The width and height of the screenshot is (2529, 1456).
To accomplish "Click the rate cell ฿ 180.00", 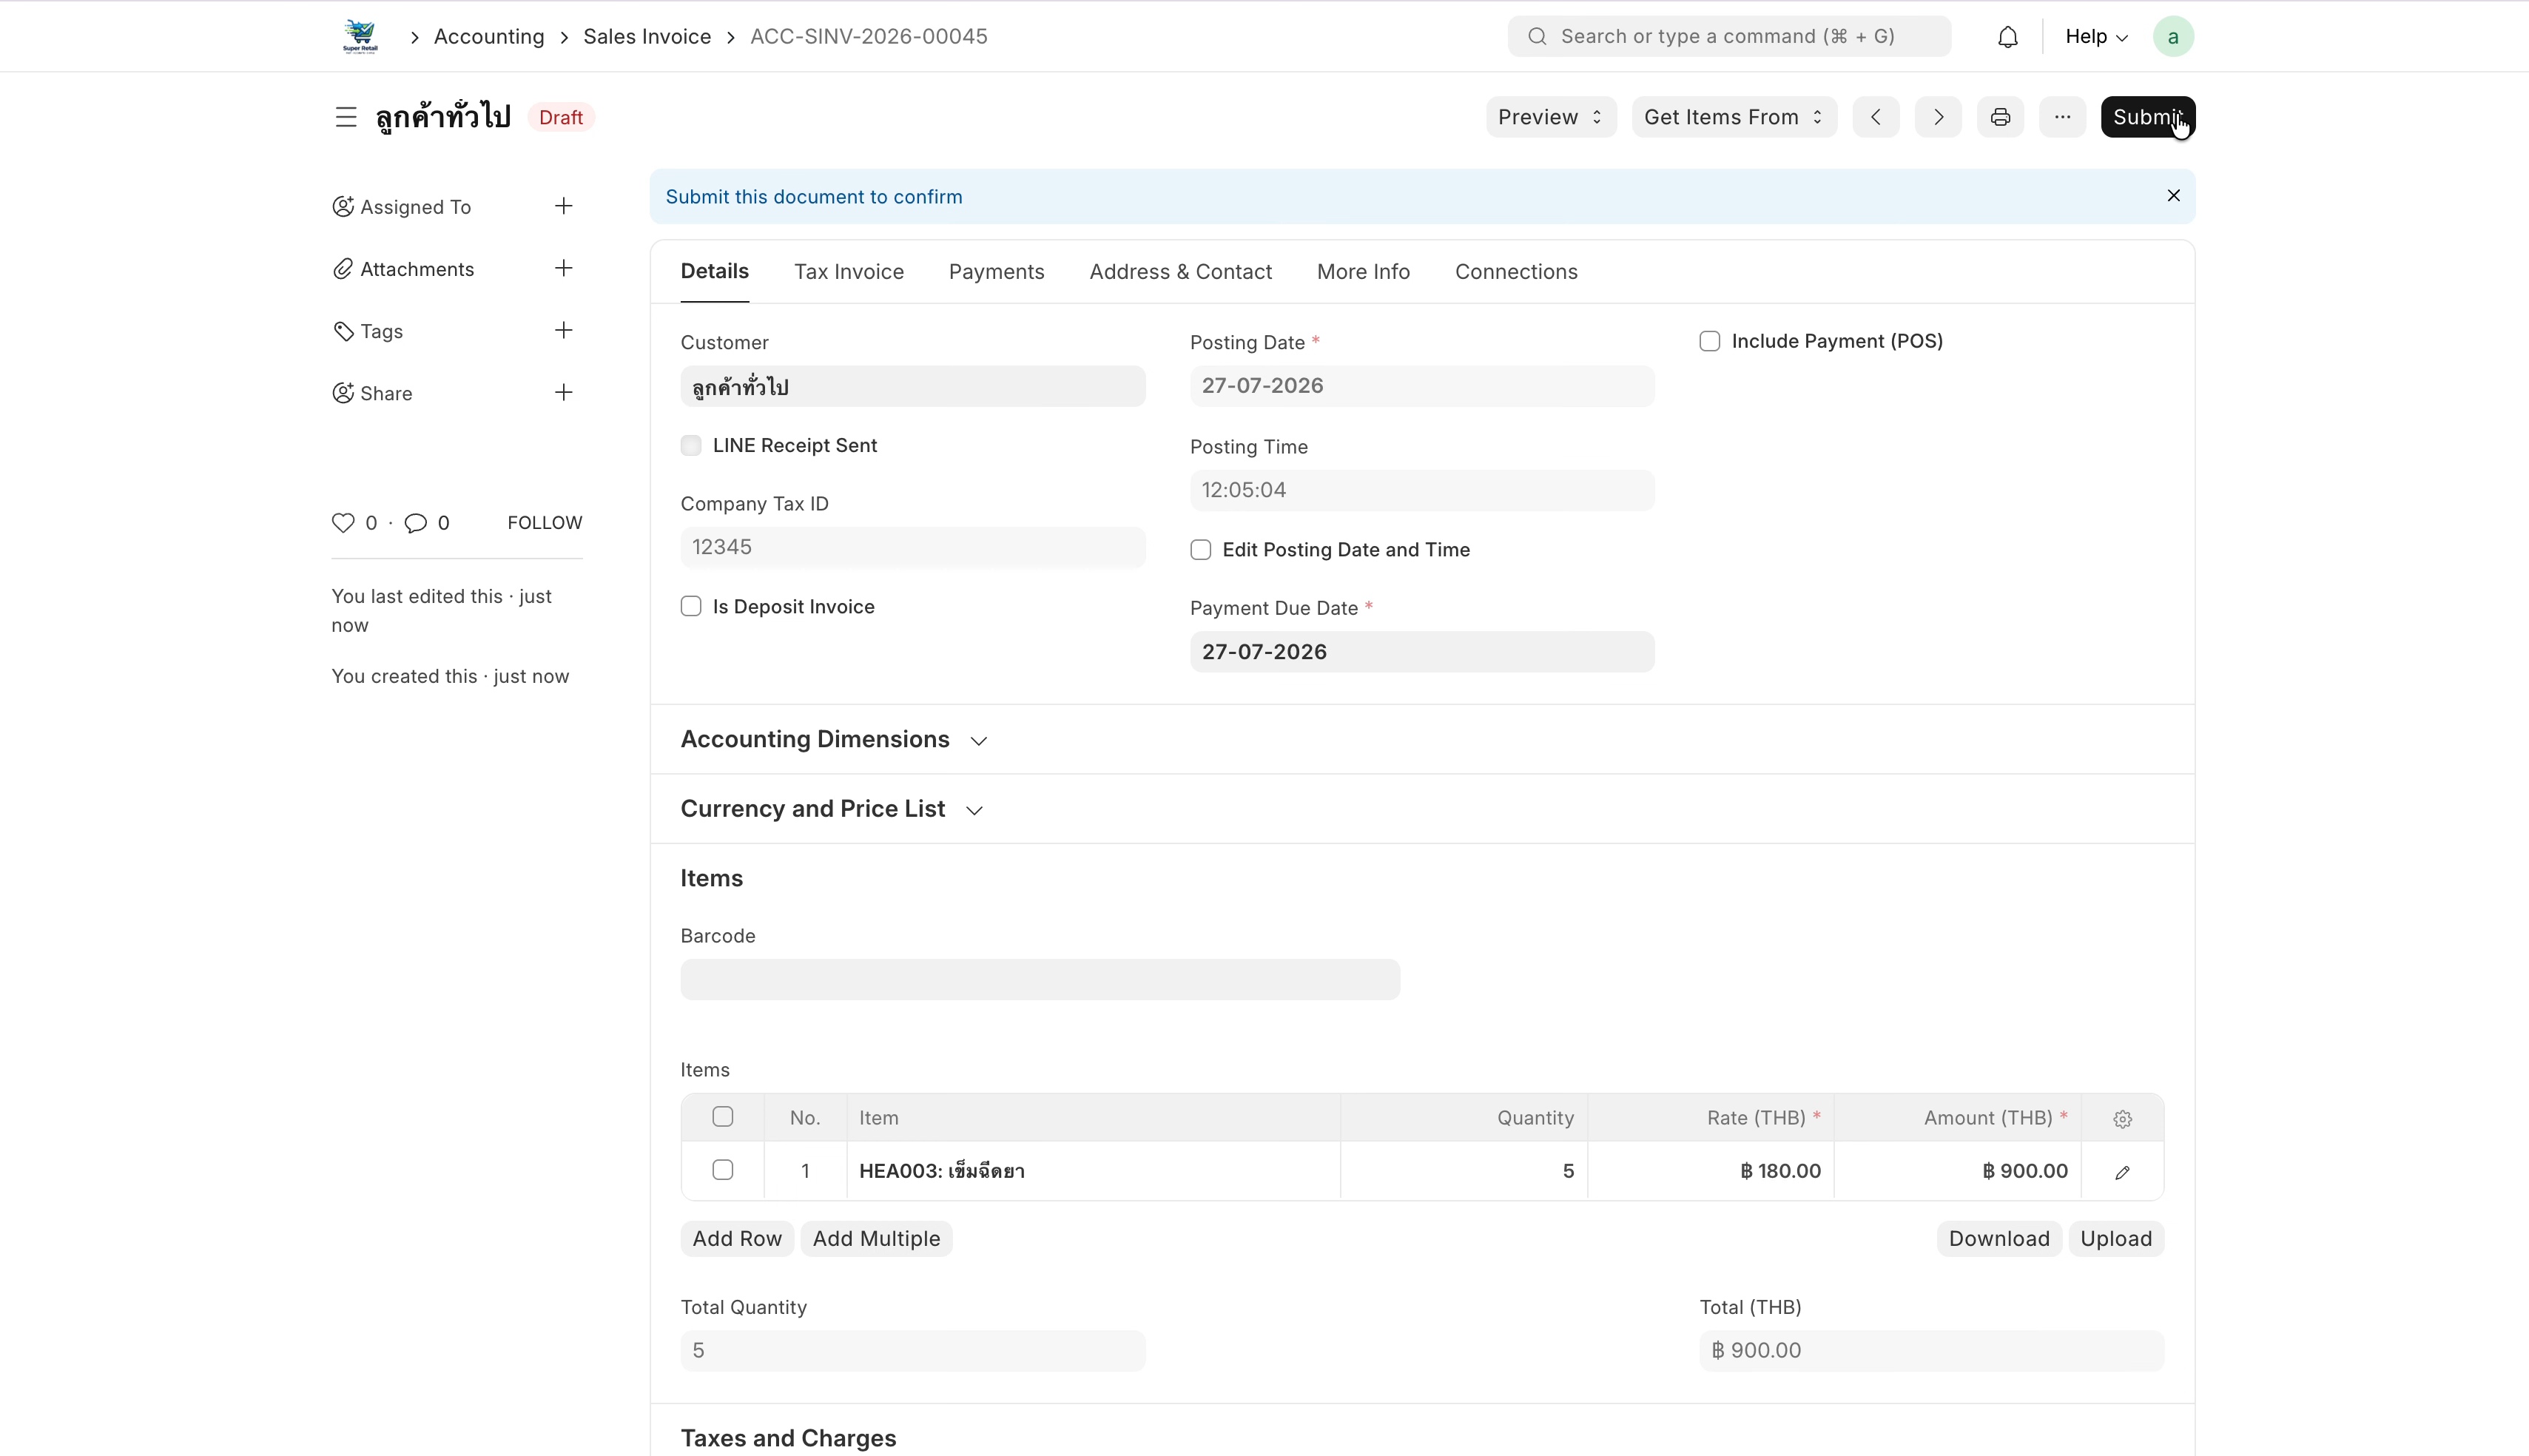I will 1710,1170.
